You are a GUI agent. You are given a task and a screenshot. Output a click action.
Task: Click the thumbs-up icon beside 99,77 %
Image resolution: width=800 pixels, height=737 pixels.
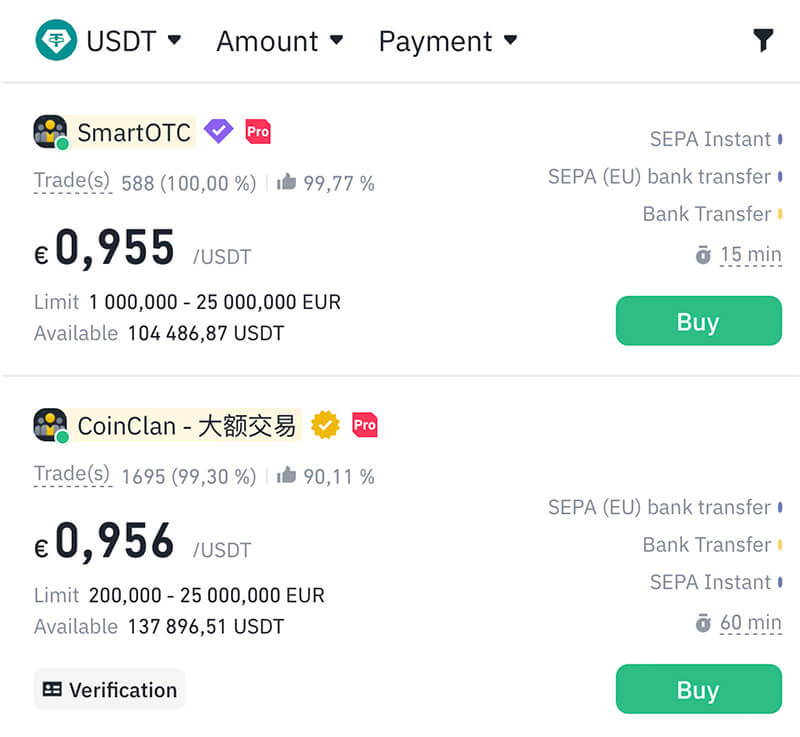coord(287,182)
